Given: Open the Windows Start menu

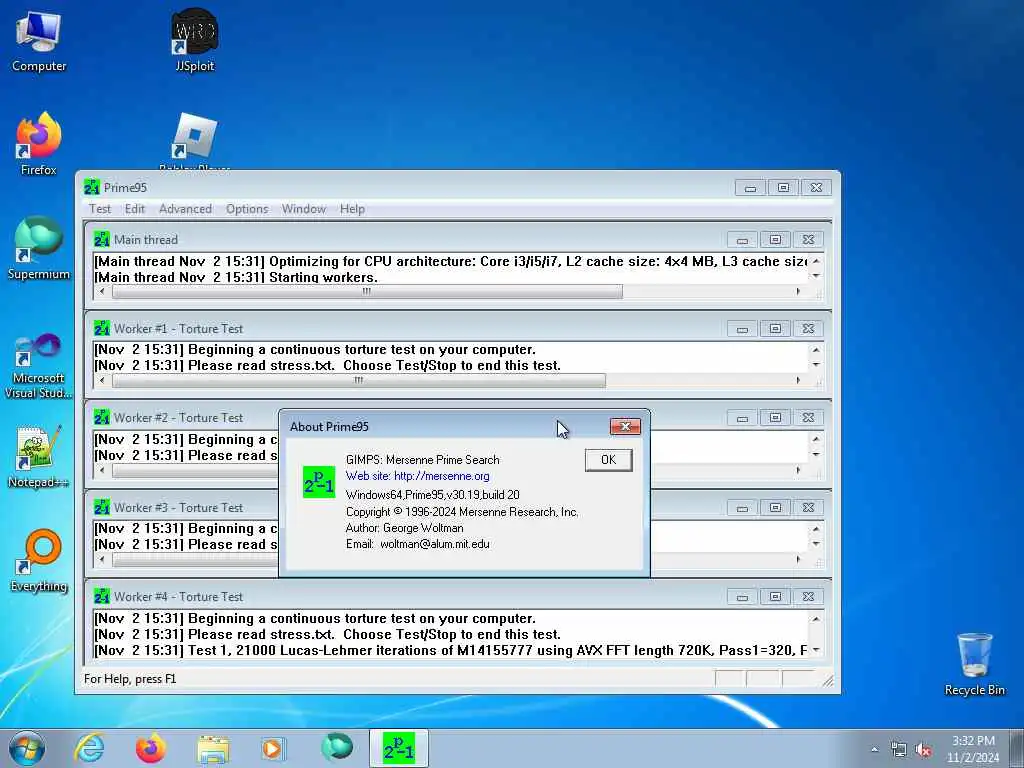Looking at the screenshot, I should (27, 748).
